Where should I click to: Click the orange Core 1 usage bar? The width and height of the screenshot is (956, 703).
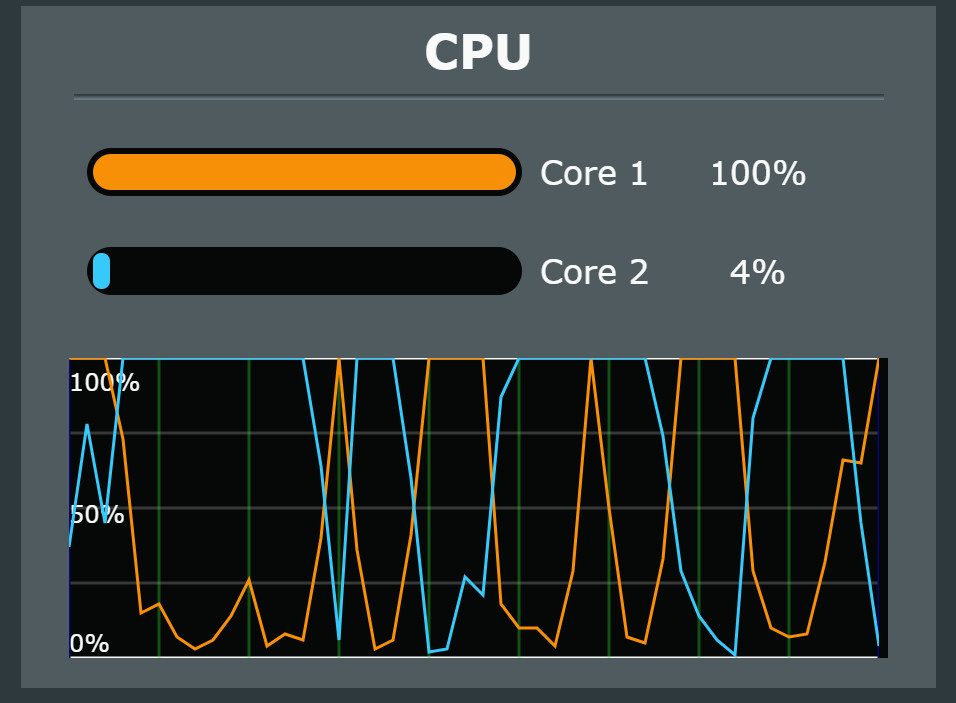pos(300,171)
